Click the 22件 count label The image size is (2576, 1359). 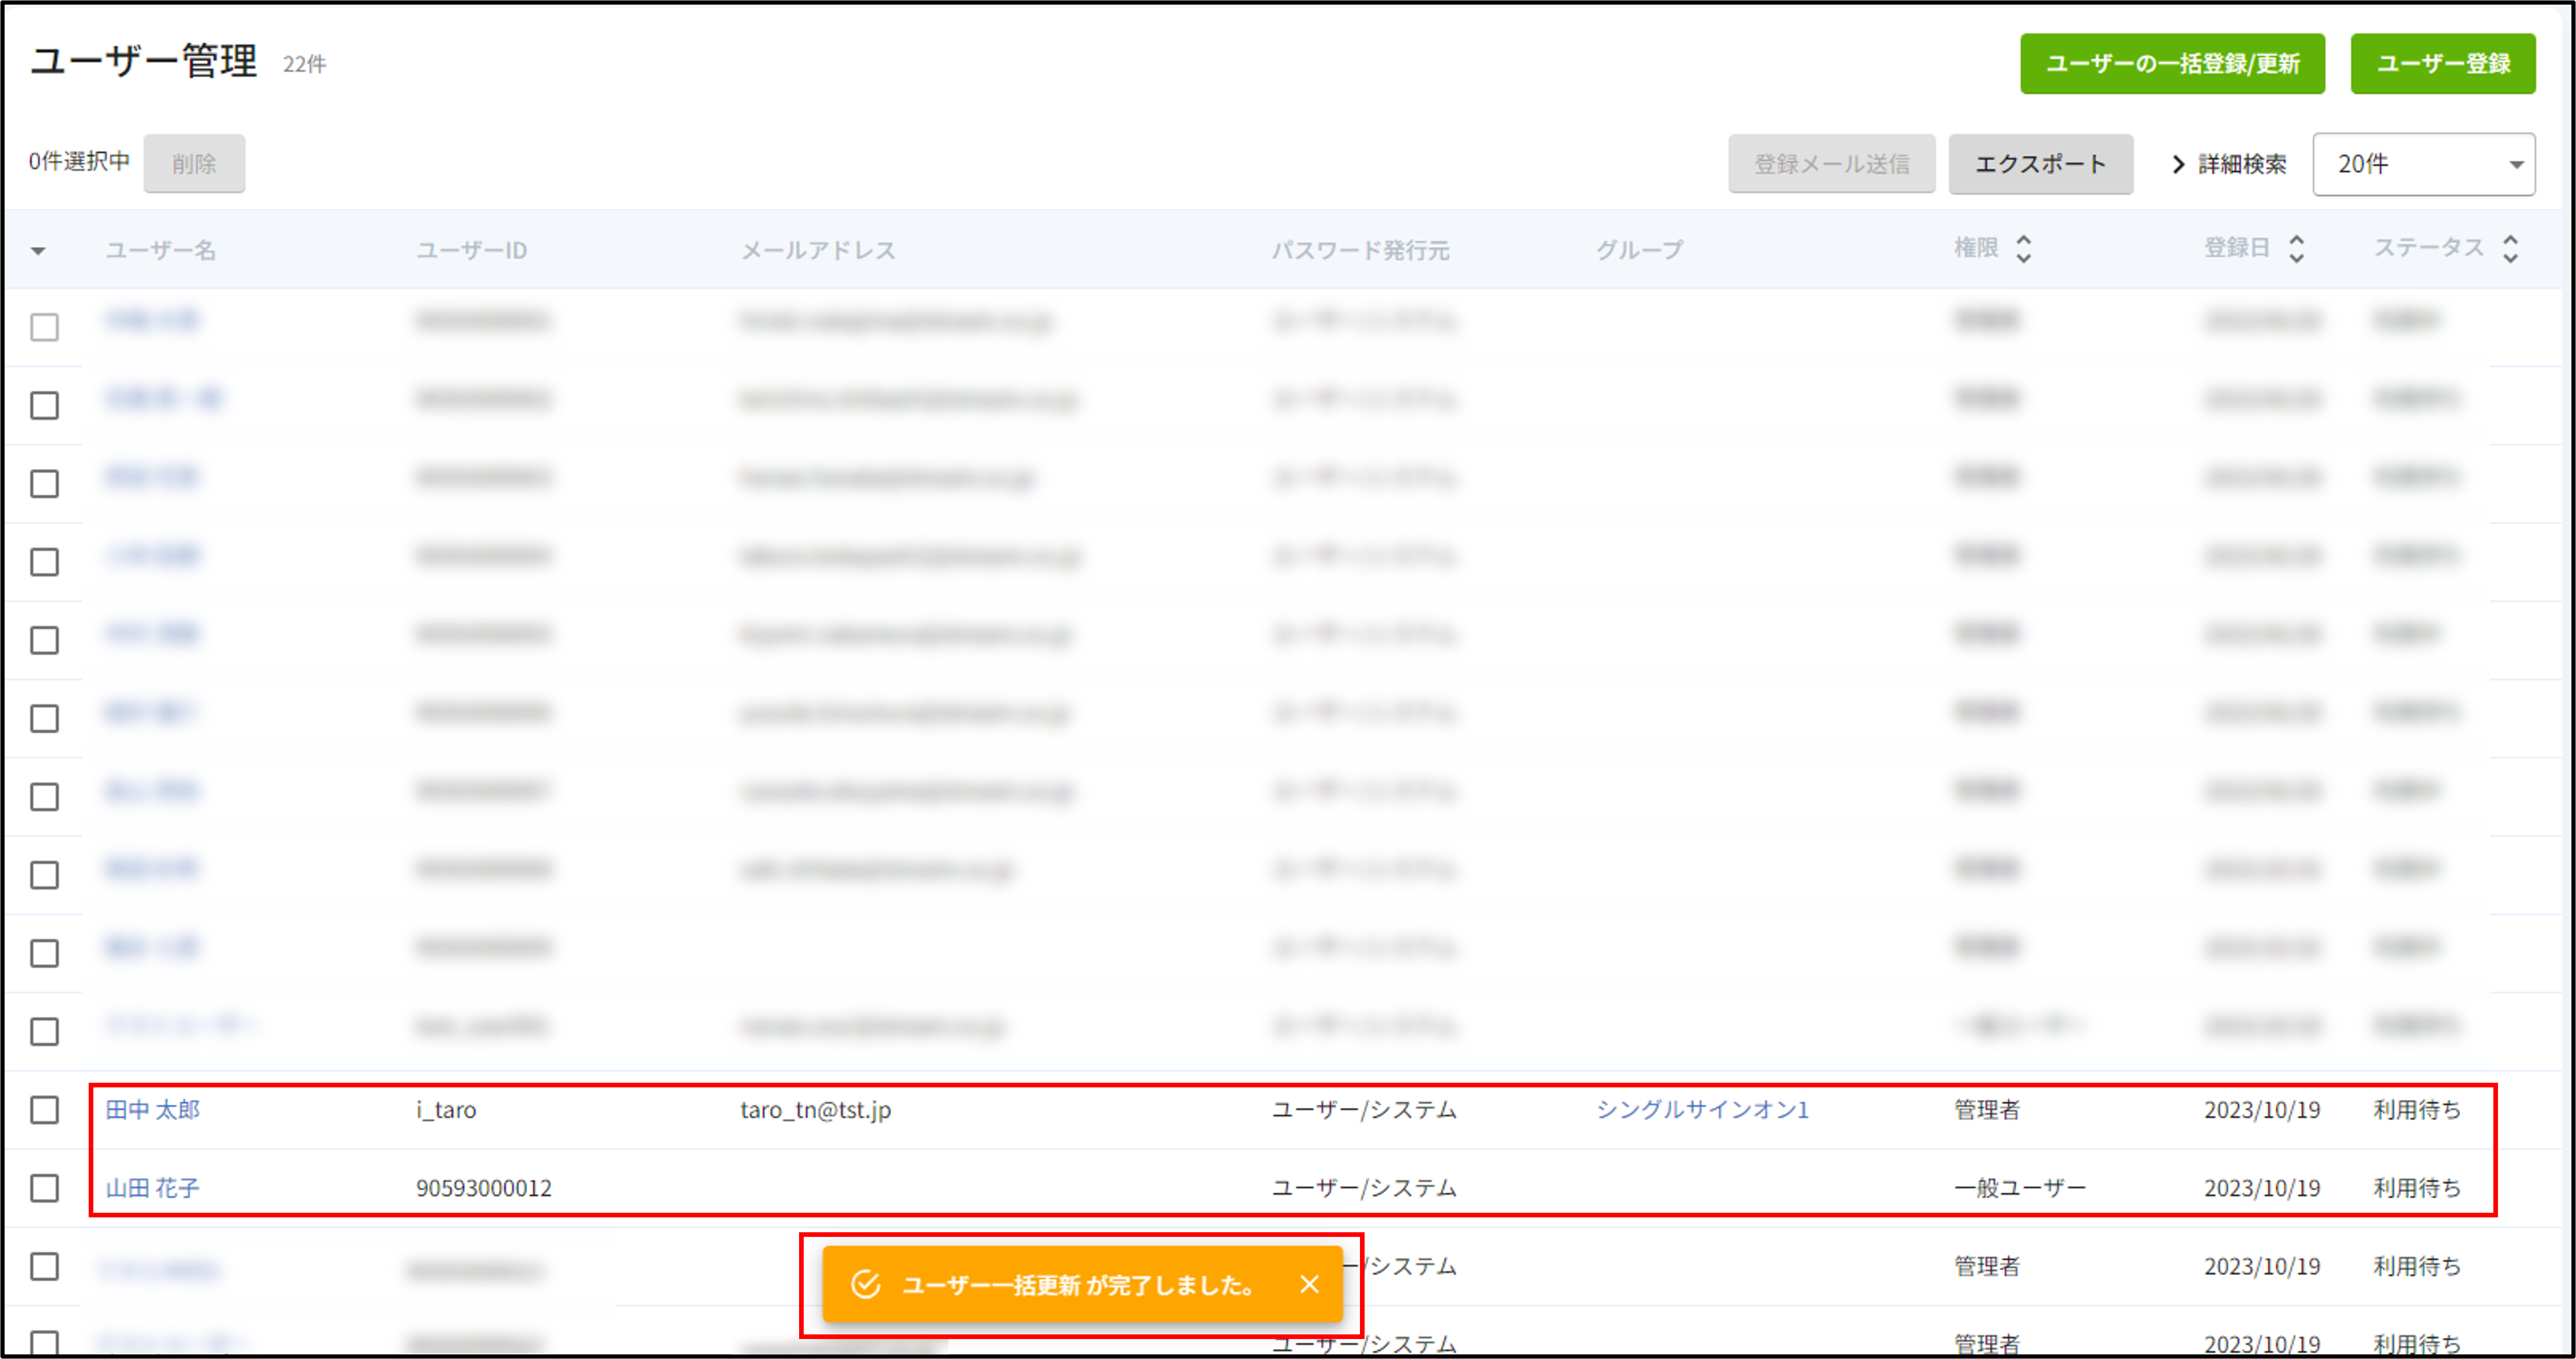pos(304,65)
